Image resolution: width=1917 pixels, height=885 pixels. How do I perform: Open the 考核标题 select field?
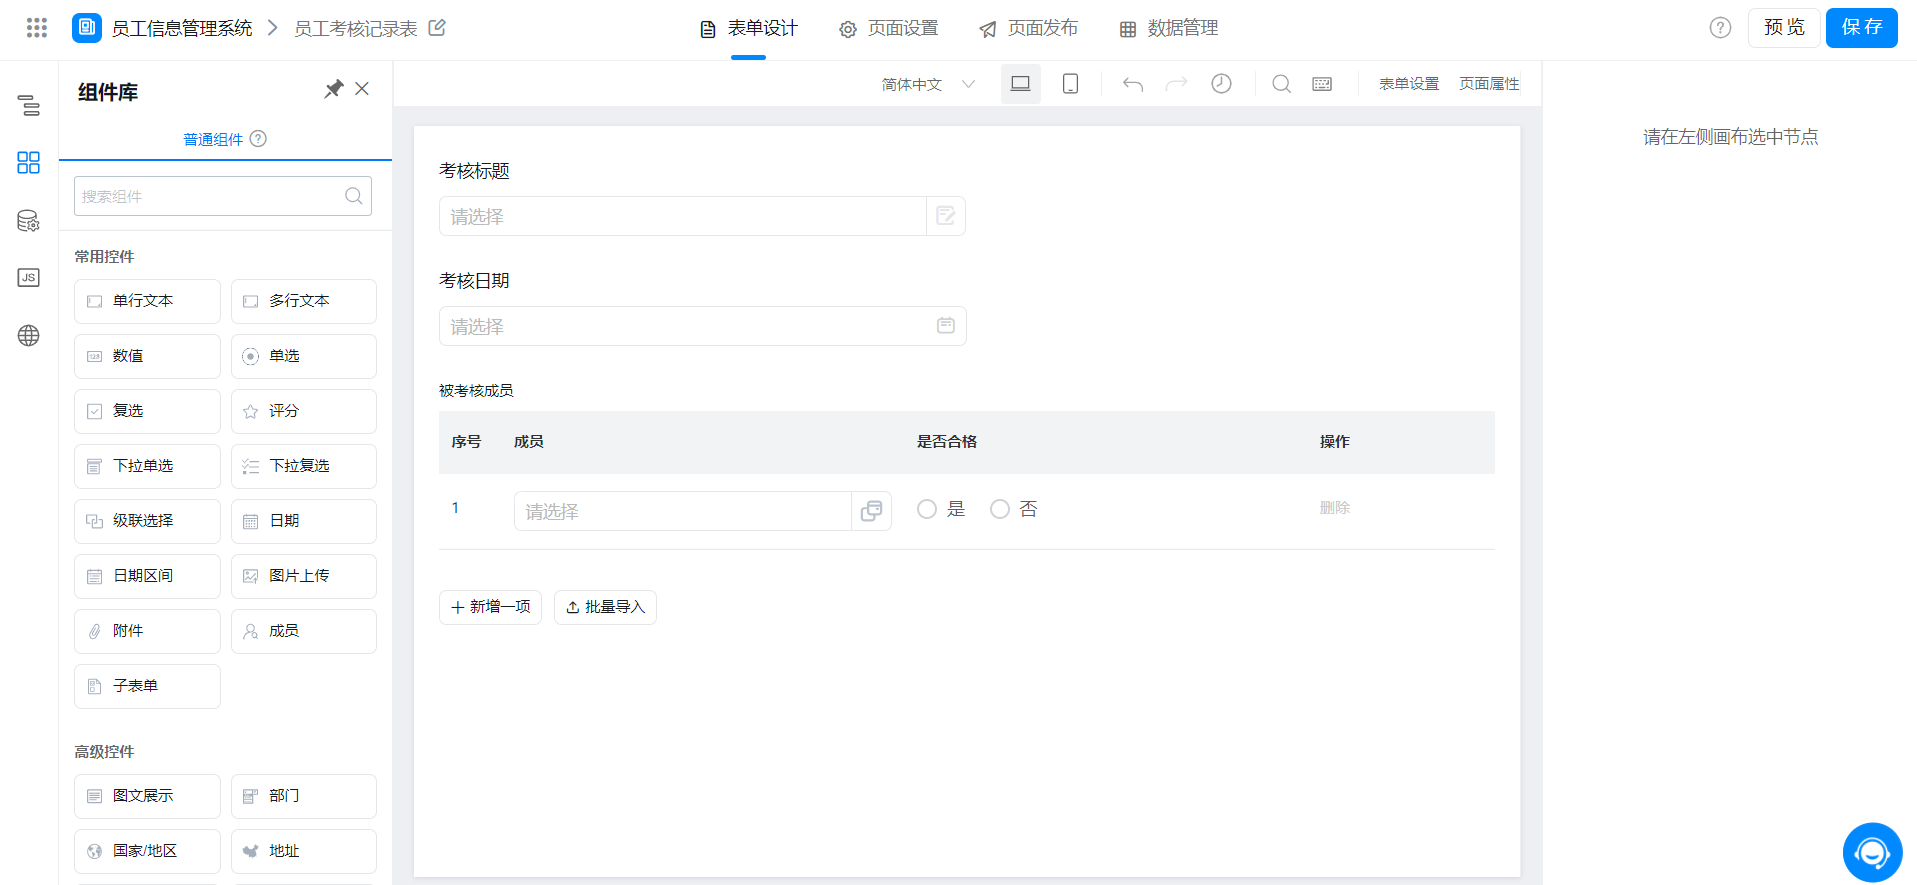683,216
